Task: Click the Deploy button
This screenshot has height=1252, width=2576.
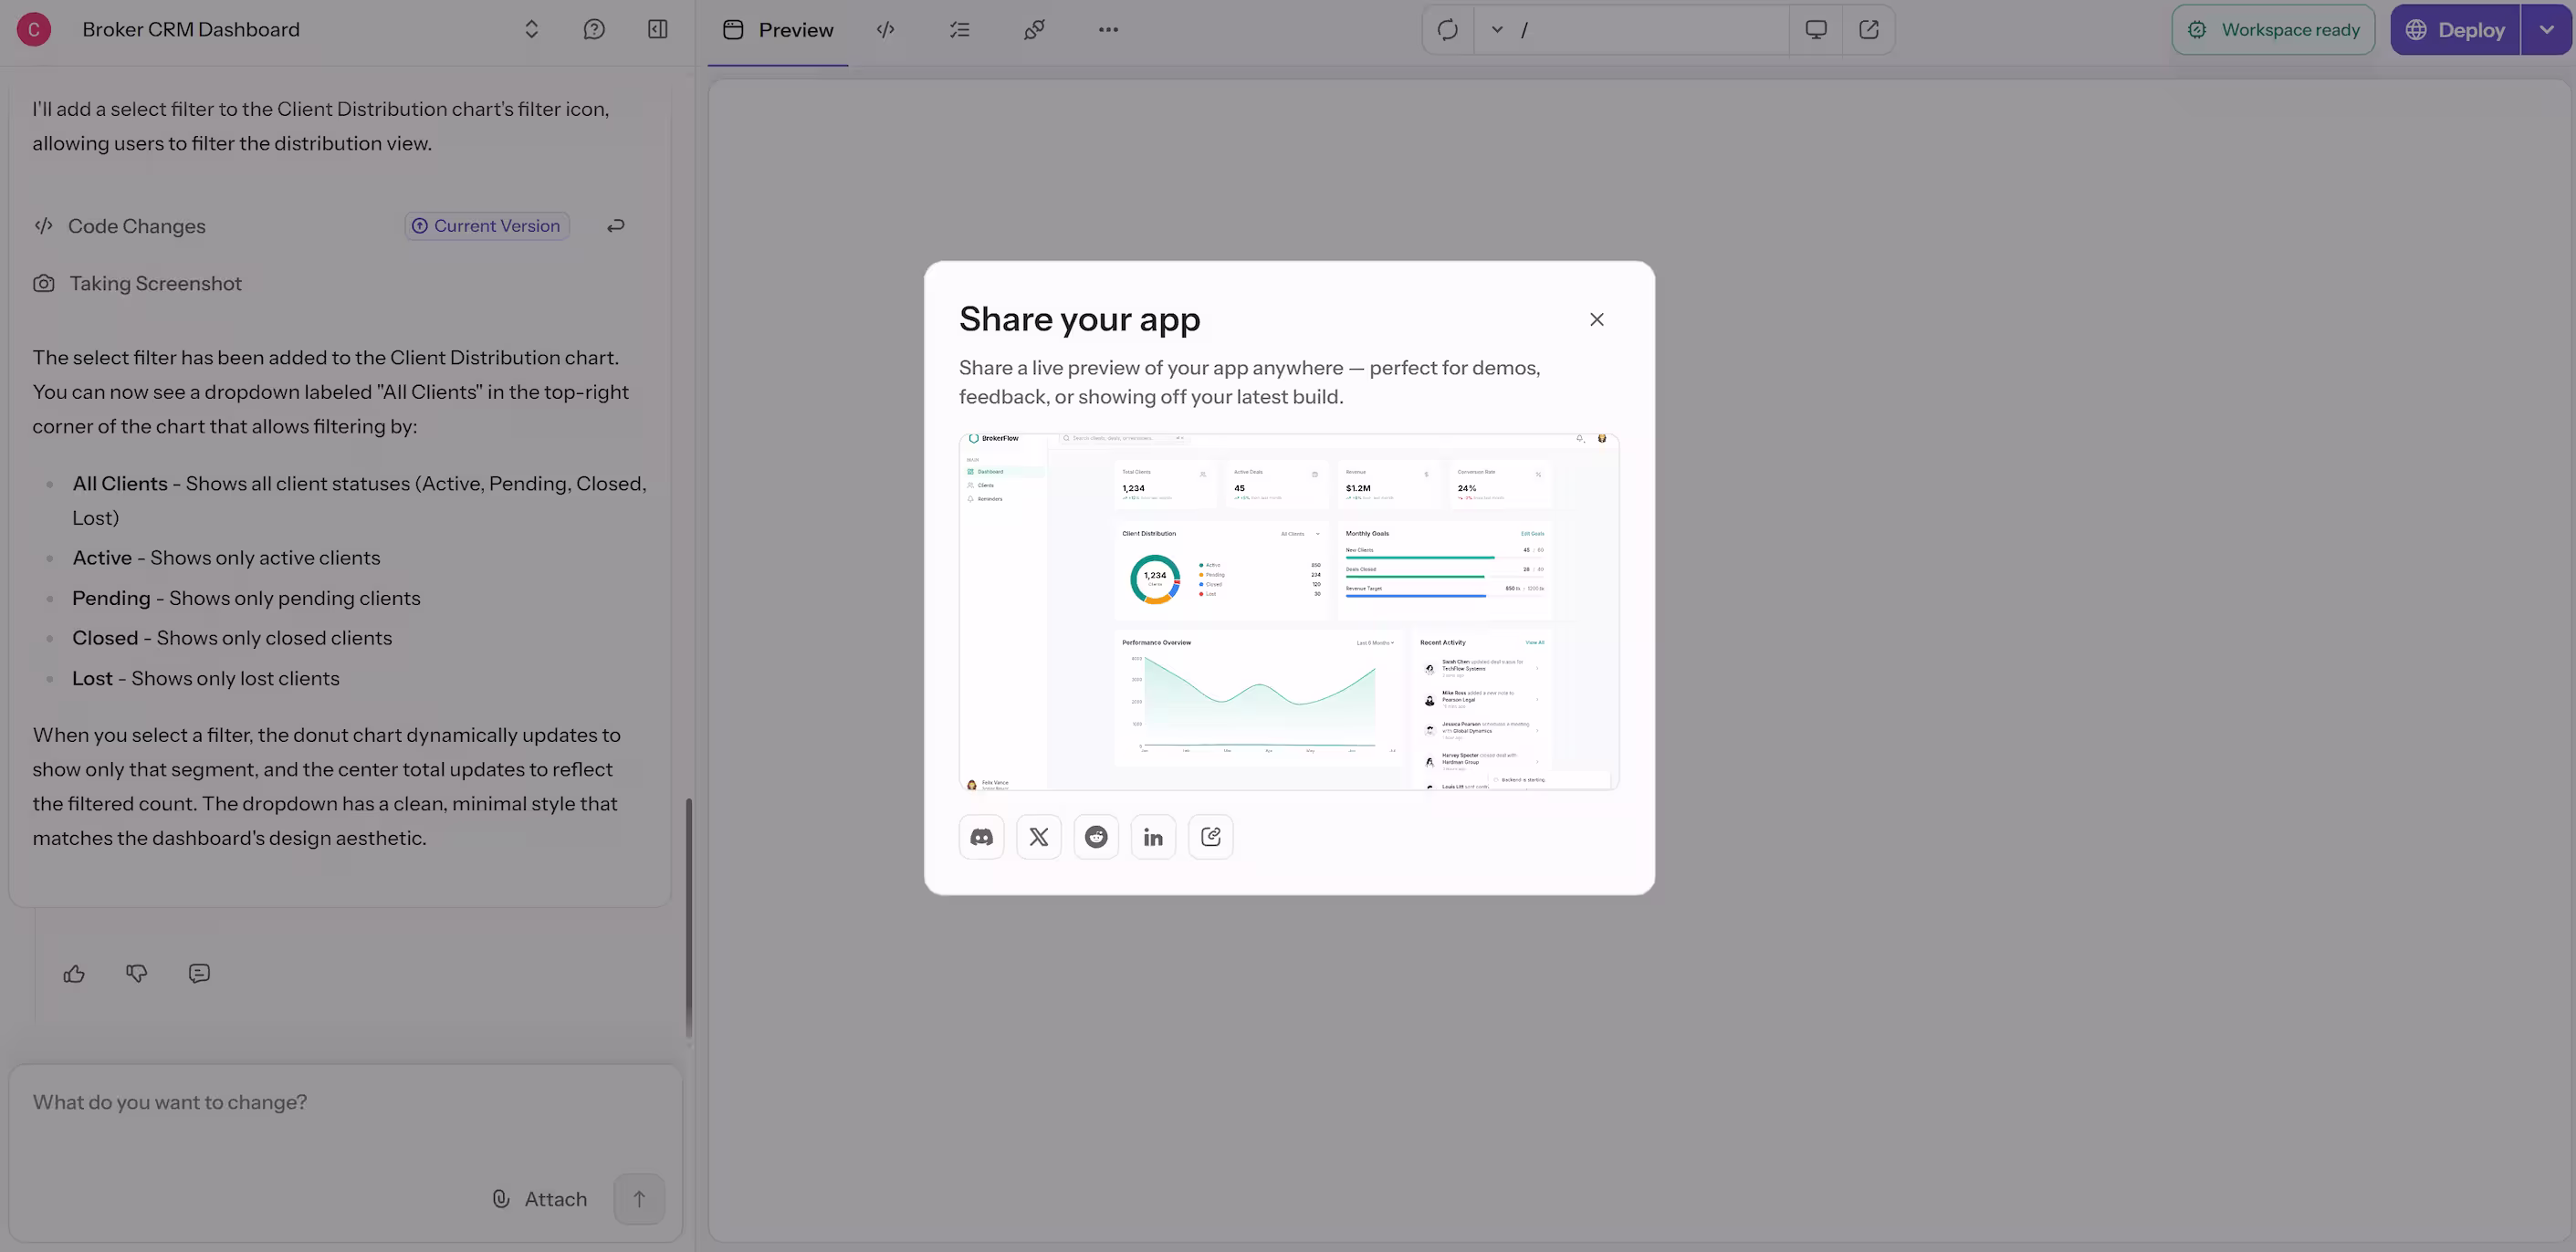Action: [2455, 30]
